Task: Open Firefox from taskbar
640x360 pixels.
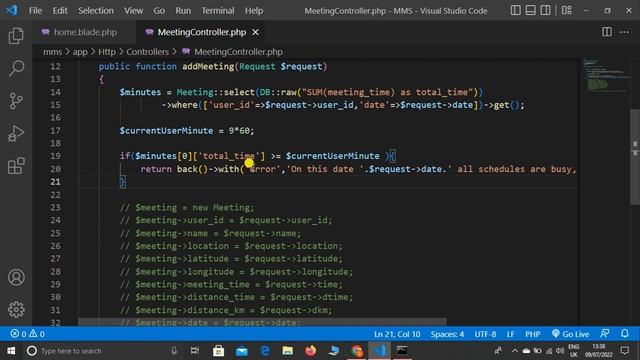Action: [311, 351]
